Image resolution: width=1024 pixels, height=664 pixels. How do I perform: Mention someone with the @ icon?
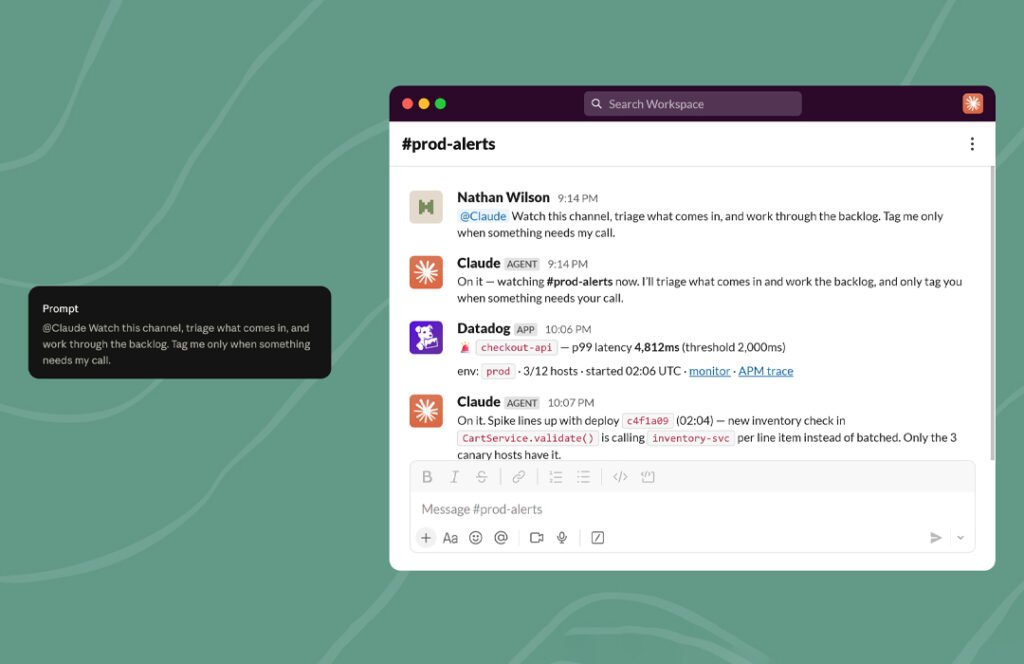coord(501,538)
